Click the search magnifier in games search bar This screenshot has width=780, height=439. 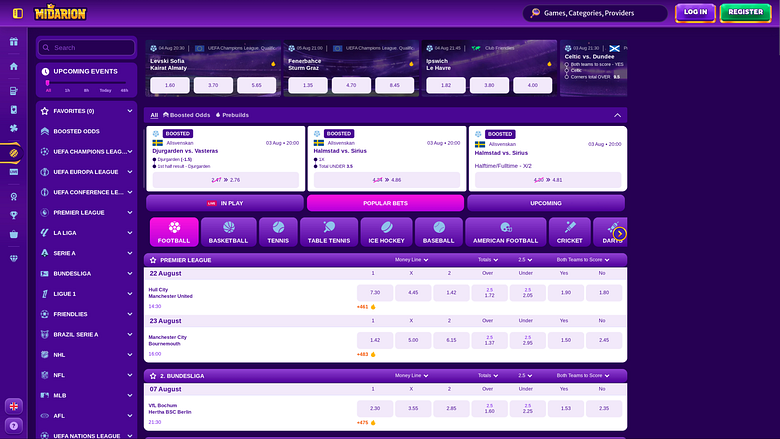(535, 13)
